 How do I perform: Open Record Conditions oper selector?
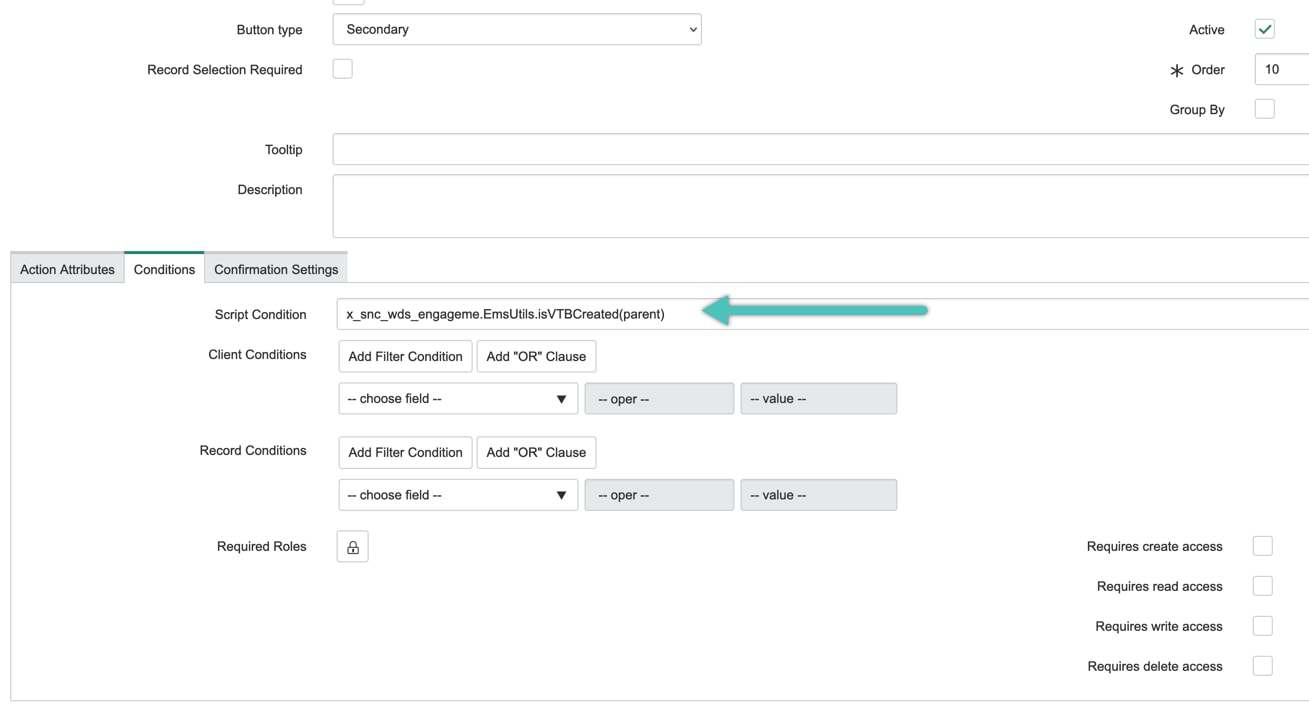pos(659,495)
